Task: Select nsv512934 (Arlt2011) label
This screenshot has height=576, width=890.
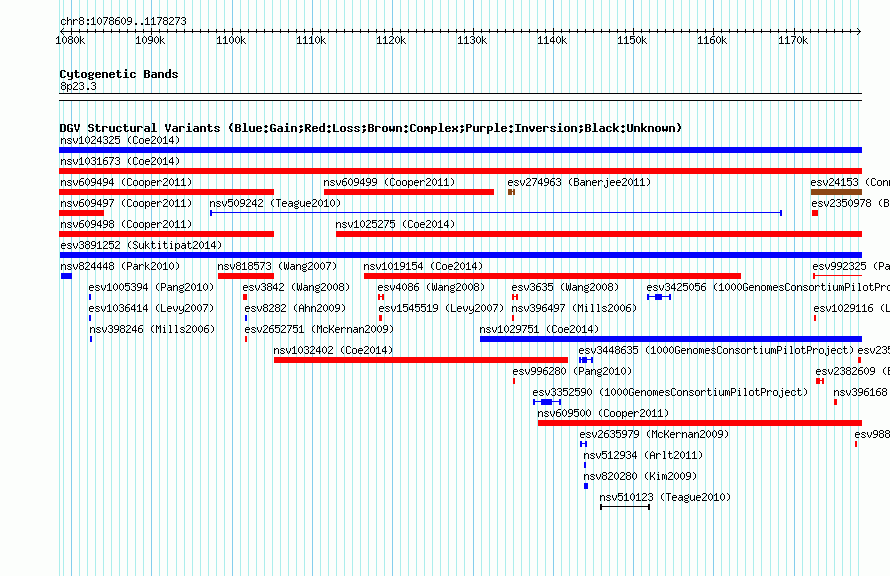Action: click(x=643, y=455)
